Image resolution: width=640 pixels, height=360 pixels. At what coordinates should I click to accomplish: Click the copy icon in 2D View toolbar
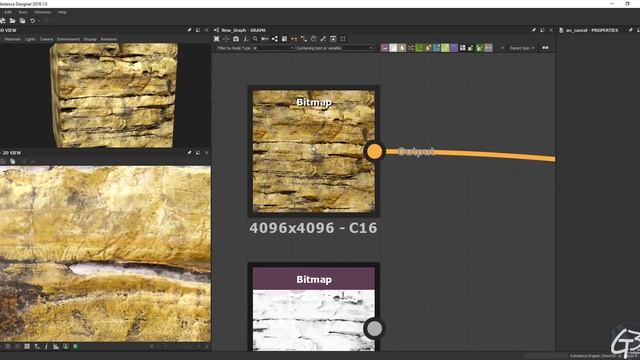(13, 161)
